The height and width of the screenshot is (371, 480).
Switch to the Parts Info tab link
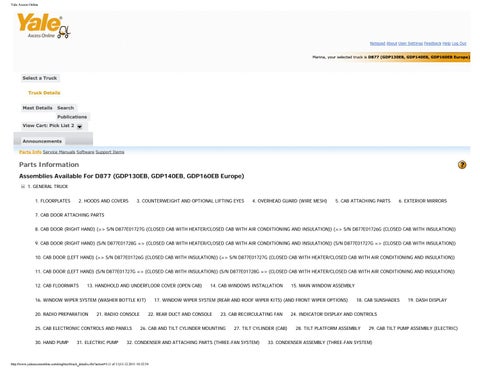tap(30, 152)
